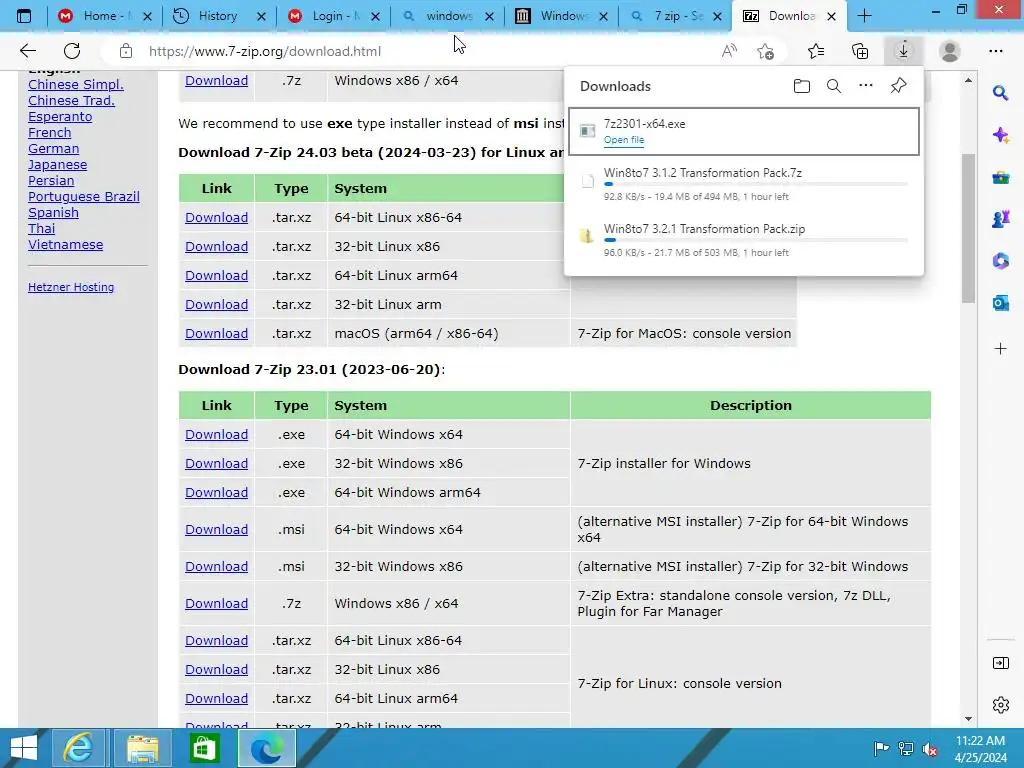The image size is (1024, 768).
Task: Open sidebar Search icon
Action: pyautogui.click(x=1000, y=93)
